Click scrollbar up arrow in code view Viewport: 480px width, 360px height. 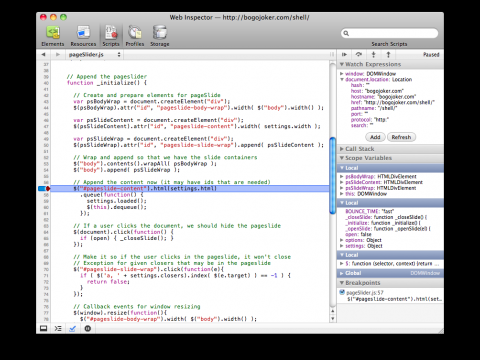[332, 311]
